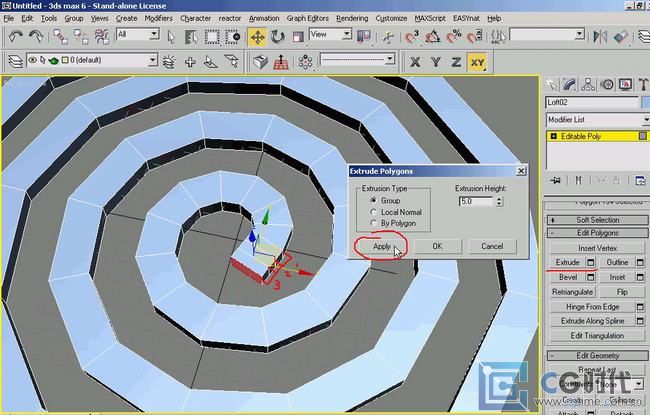Screen dimensions: 650x415
Task: Toggle the Angle Snap icon
Action: (433, 36)
